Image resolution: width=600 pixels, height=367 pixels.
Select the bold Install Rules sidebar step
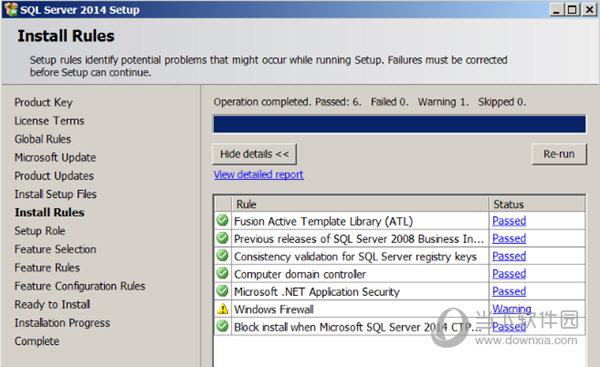tap(49, 212)
